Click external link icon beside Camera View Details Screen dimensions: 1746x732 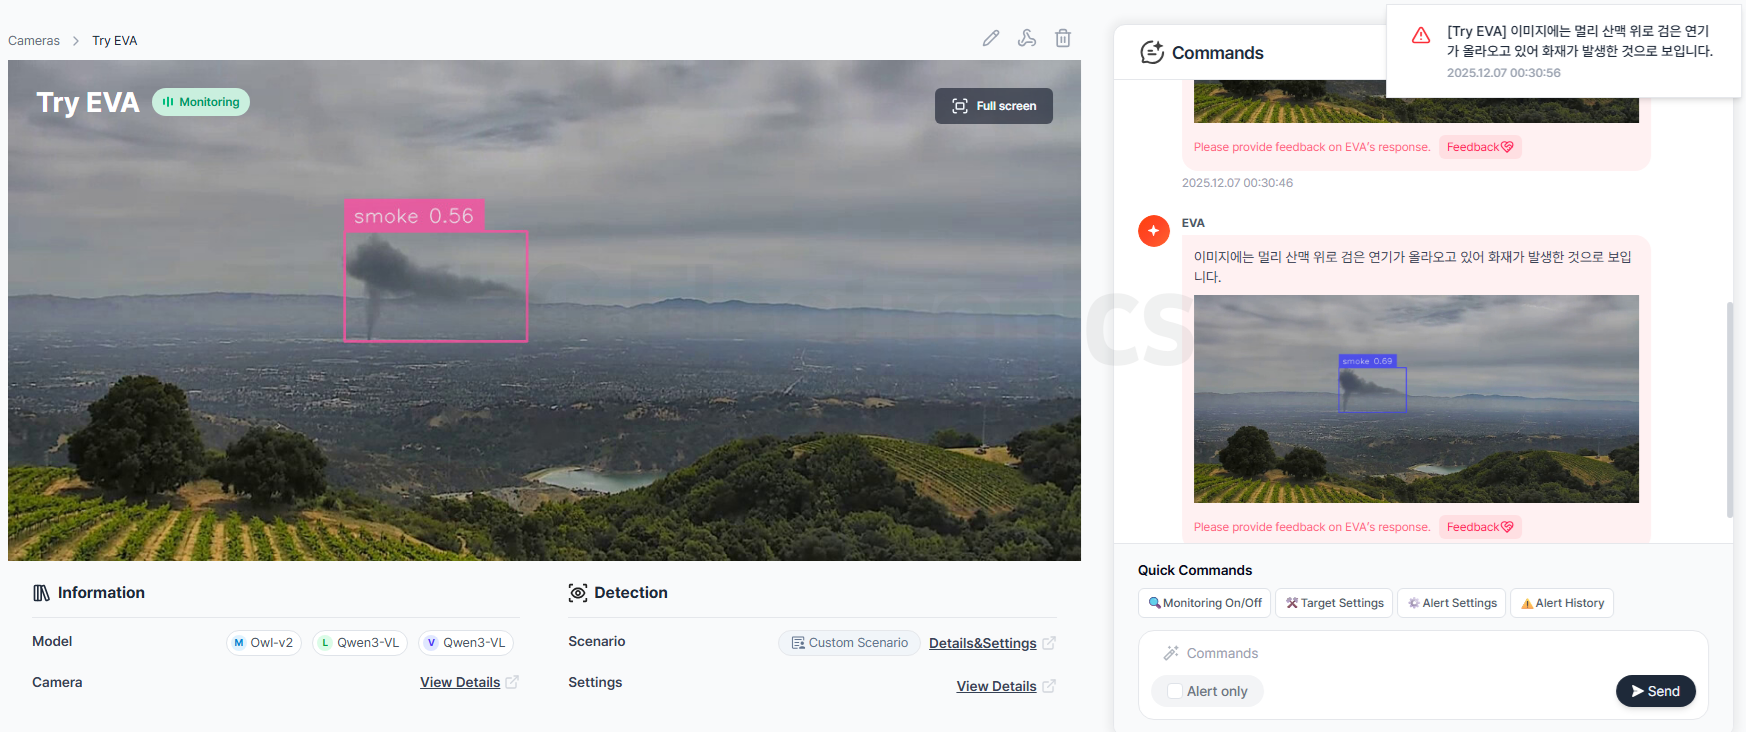[x=512, y=682]
